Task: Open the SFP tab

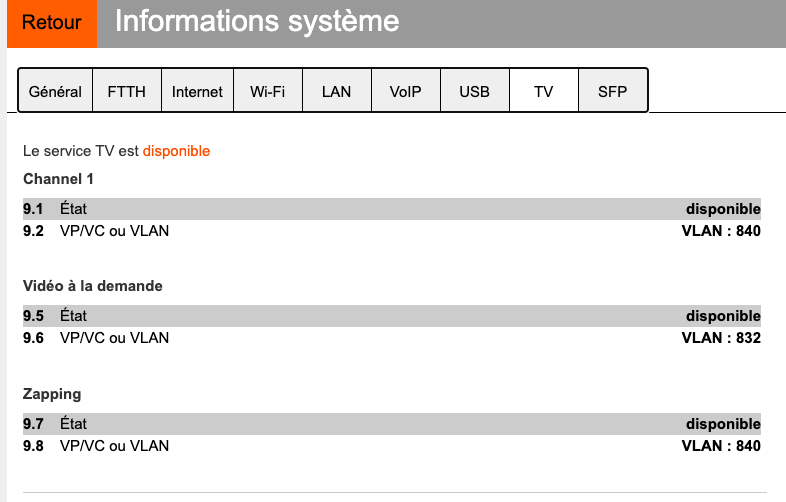Action: (x=612, y=91)
